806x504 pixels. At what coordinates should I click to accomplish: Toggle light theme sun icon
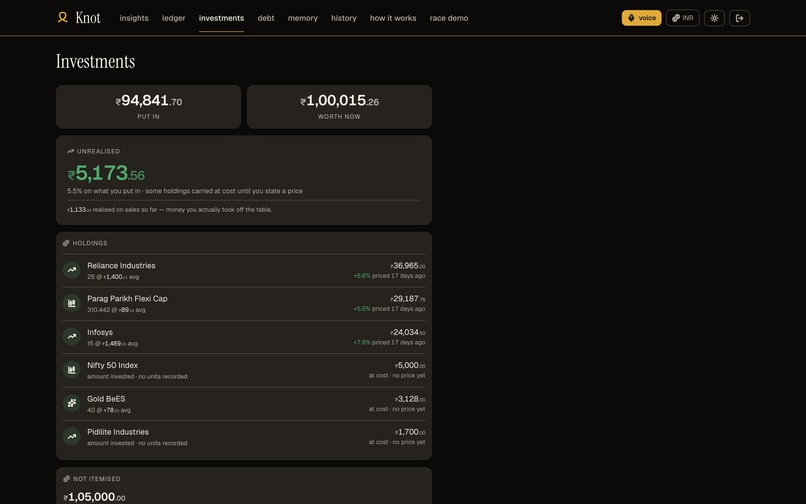715,18
